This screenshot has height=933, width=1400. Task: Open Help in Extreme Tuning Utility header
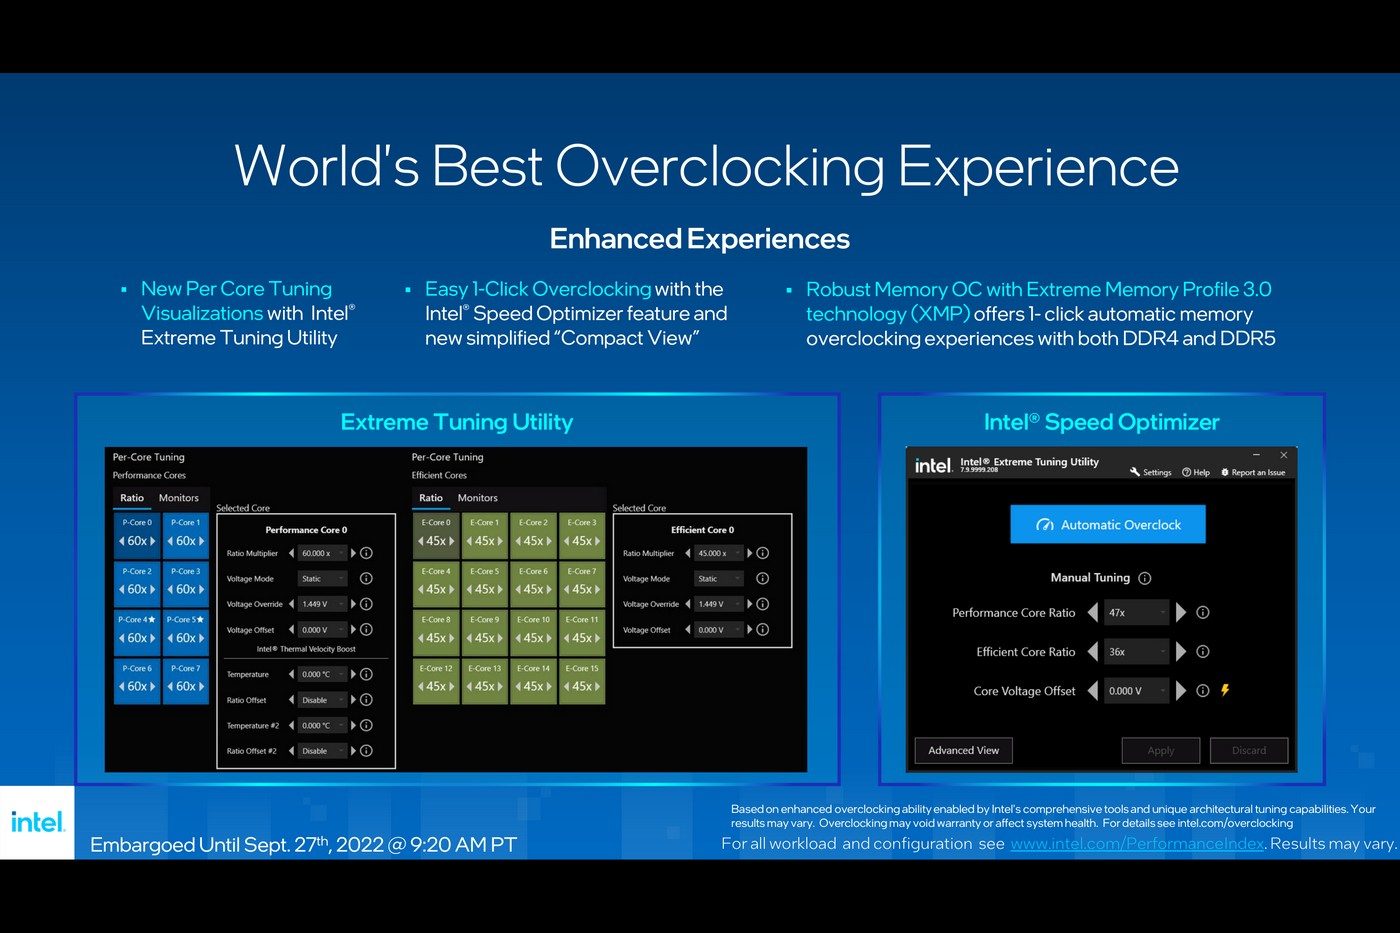(1196, 472)
